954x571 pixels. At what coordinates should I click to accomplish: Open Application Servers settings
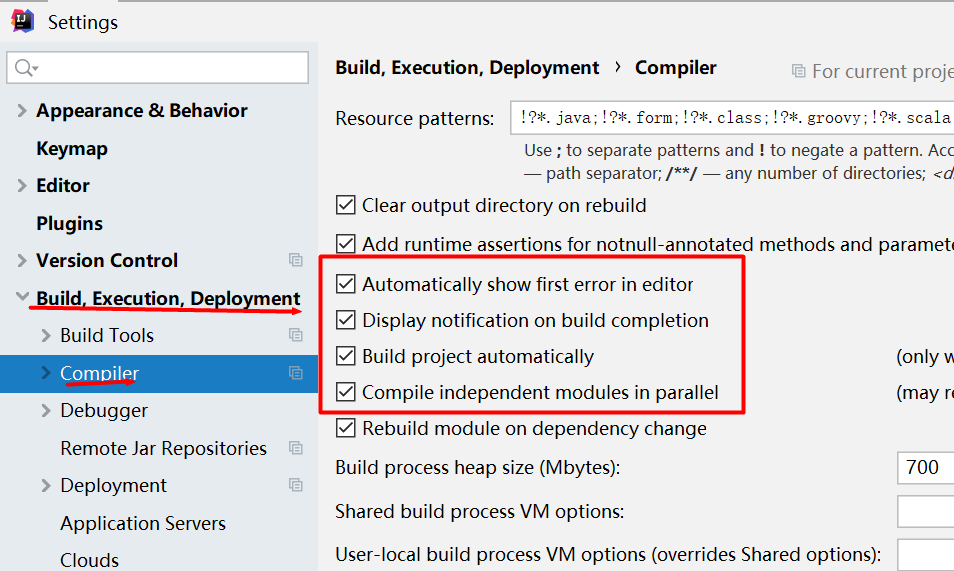point(143,524)
